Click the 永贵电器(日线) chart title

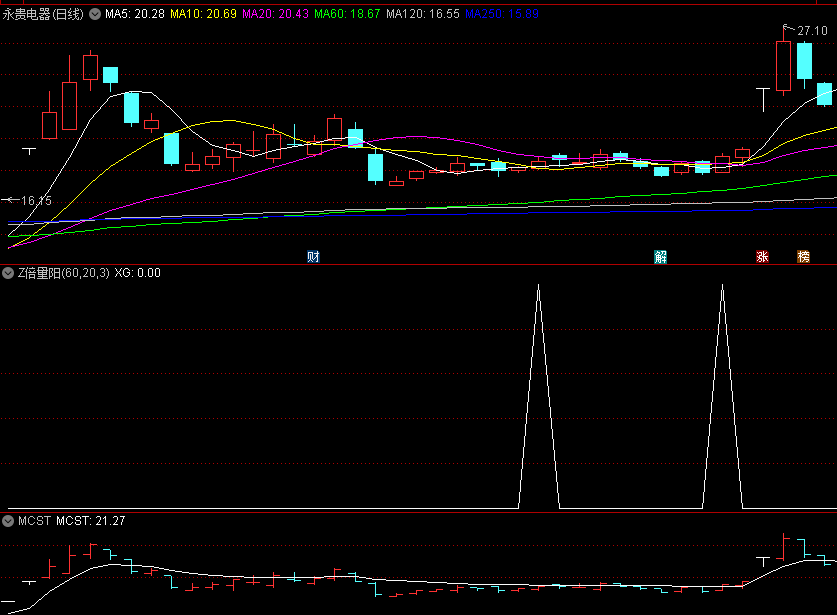click(x=43, y=14)
